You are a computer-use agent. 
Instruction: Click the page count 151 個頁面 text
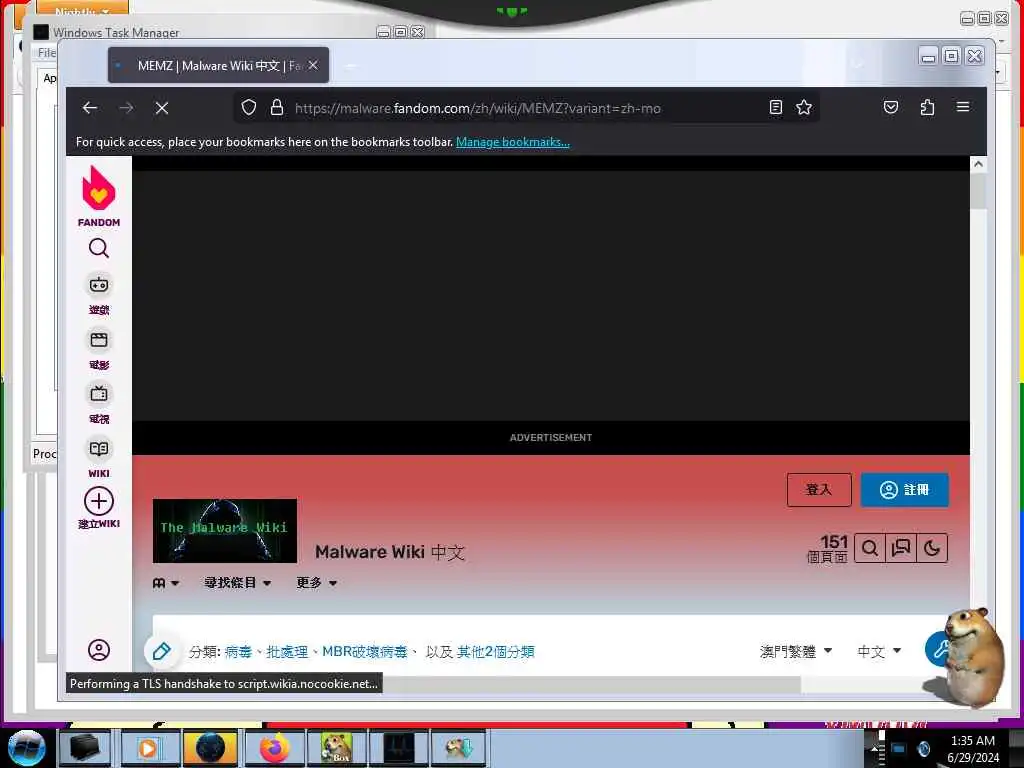[827, 549]
